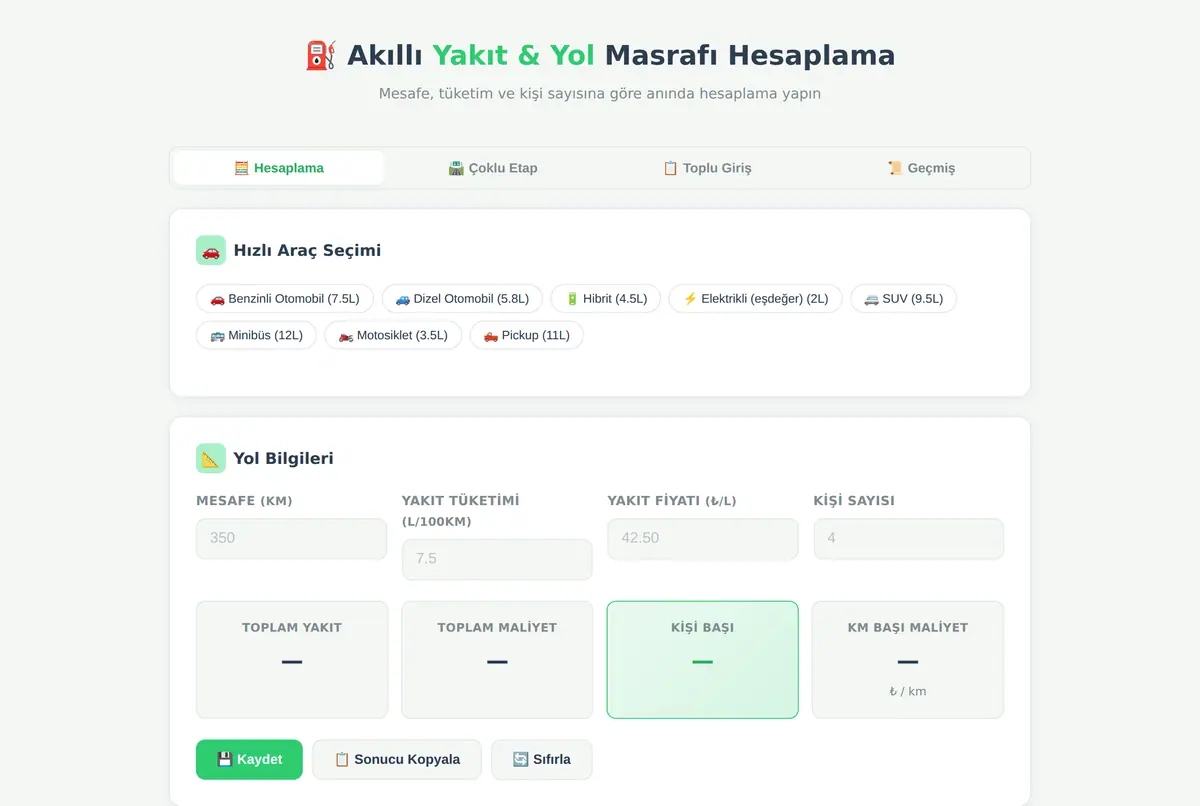Click the floppy disk icon on Kaydet
The width and height of the screenshot is (1200, 806).
[225, 760]
